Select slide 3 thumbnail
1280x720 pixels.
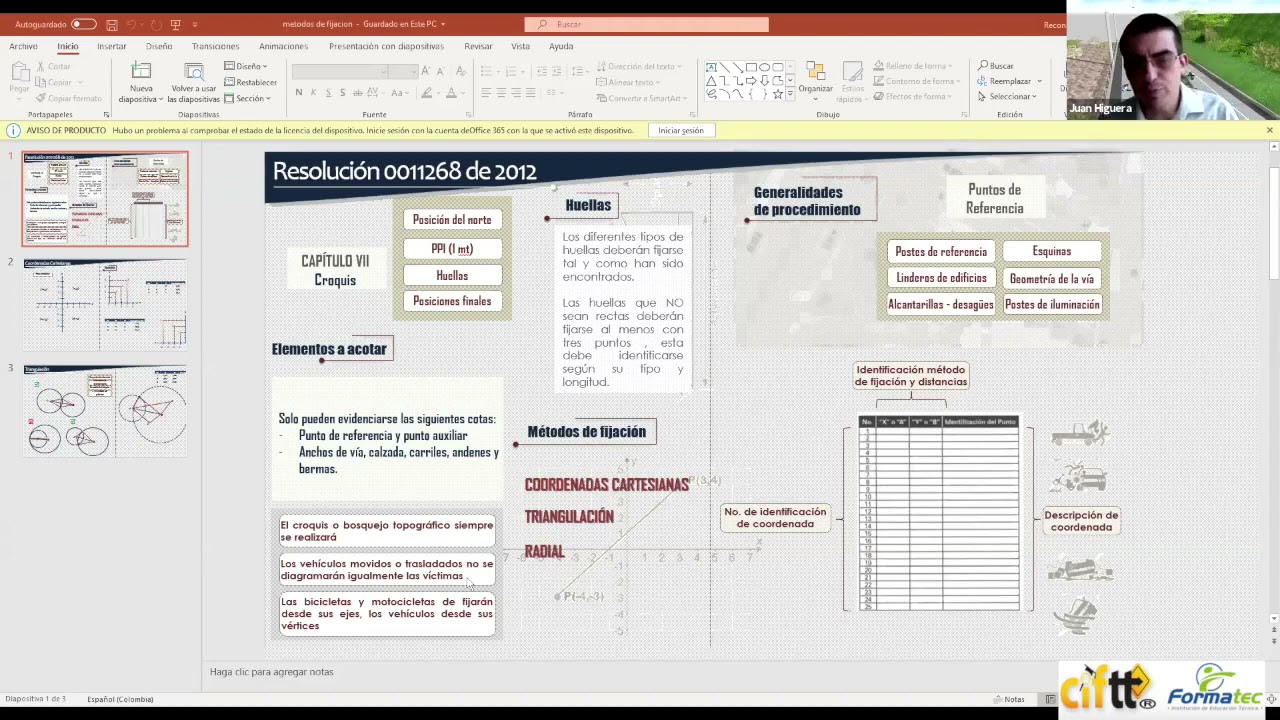click(105, 411)
